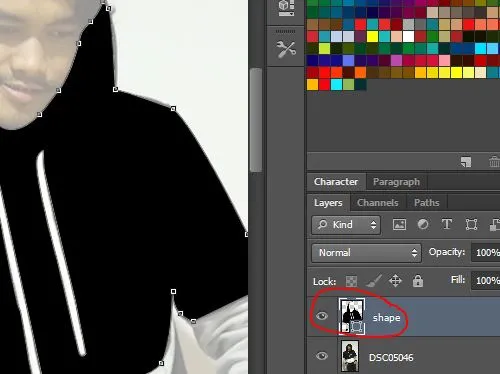Image resolution: width=500 pixels, height=374 pixels.
Task: Lock image pixels brush icon
Action: pyautogui.click(x=373, y=281)
